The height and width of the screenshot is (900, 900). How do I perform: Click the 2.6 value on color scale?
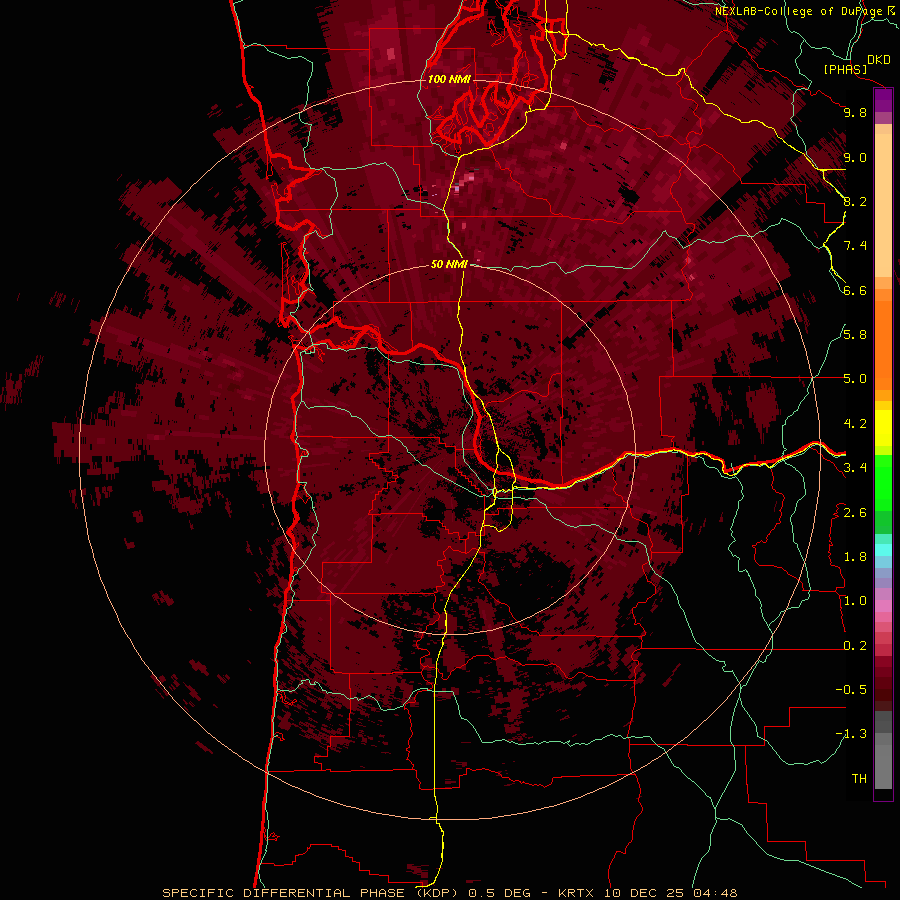pyautogui.click(x=855, y=512)
